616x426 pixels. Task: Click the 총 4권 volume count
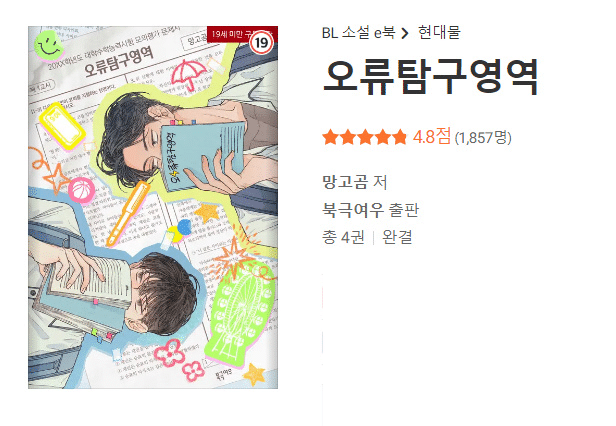tap(343, 237)
